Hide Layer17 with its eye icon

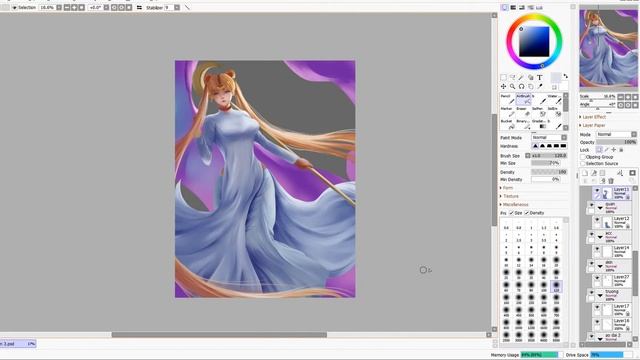[x=597, y=307]
